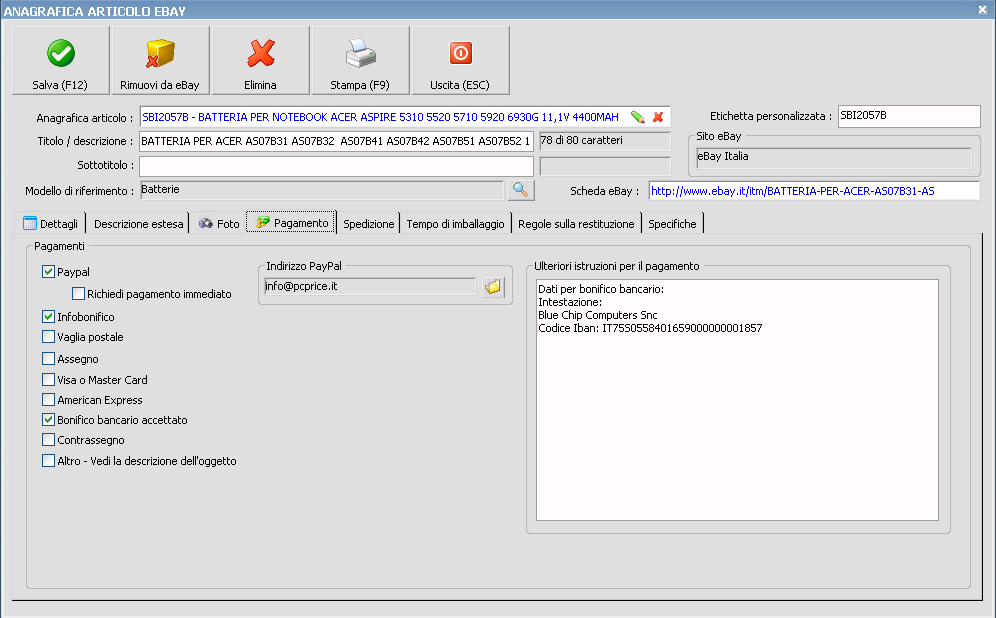Go to the Spedizione tab

pos(368,224)
